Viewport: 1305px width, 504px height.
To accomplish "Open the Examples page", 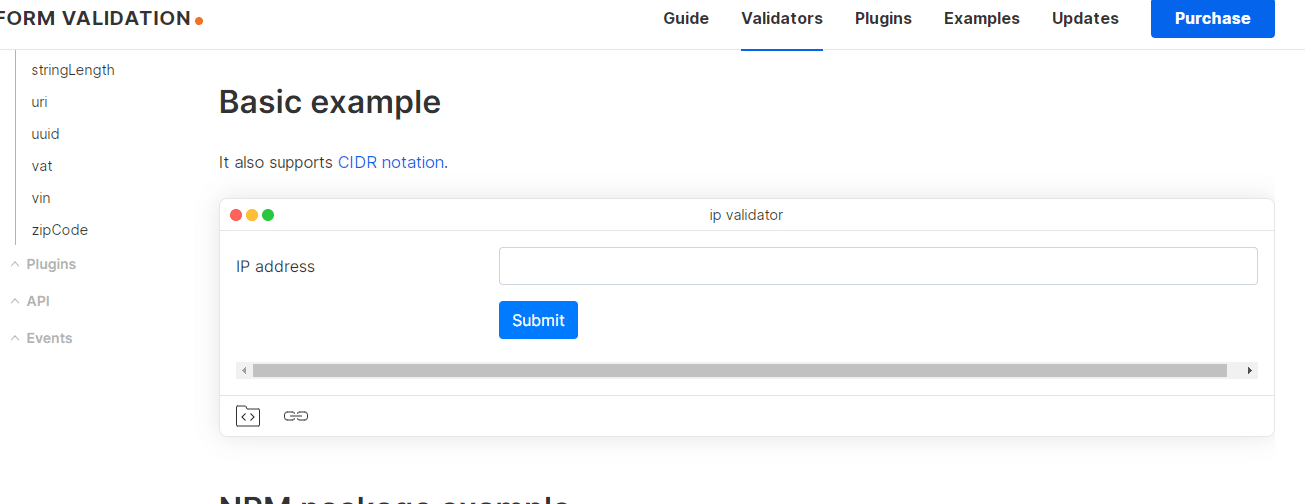I will (x=982, y=18).
